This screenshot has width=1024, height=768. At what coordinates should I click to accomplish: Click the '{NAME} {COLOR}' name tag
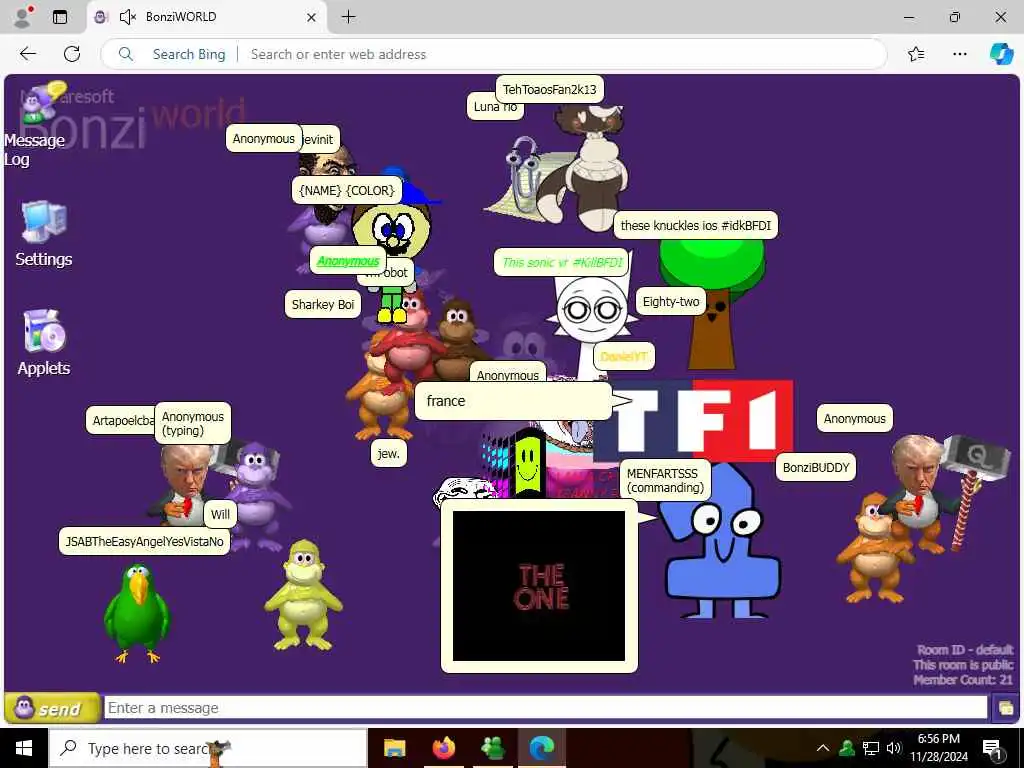(347, 190)
